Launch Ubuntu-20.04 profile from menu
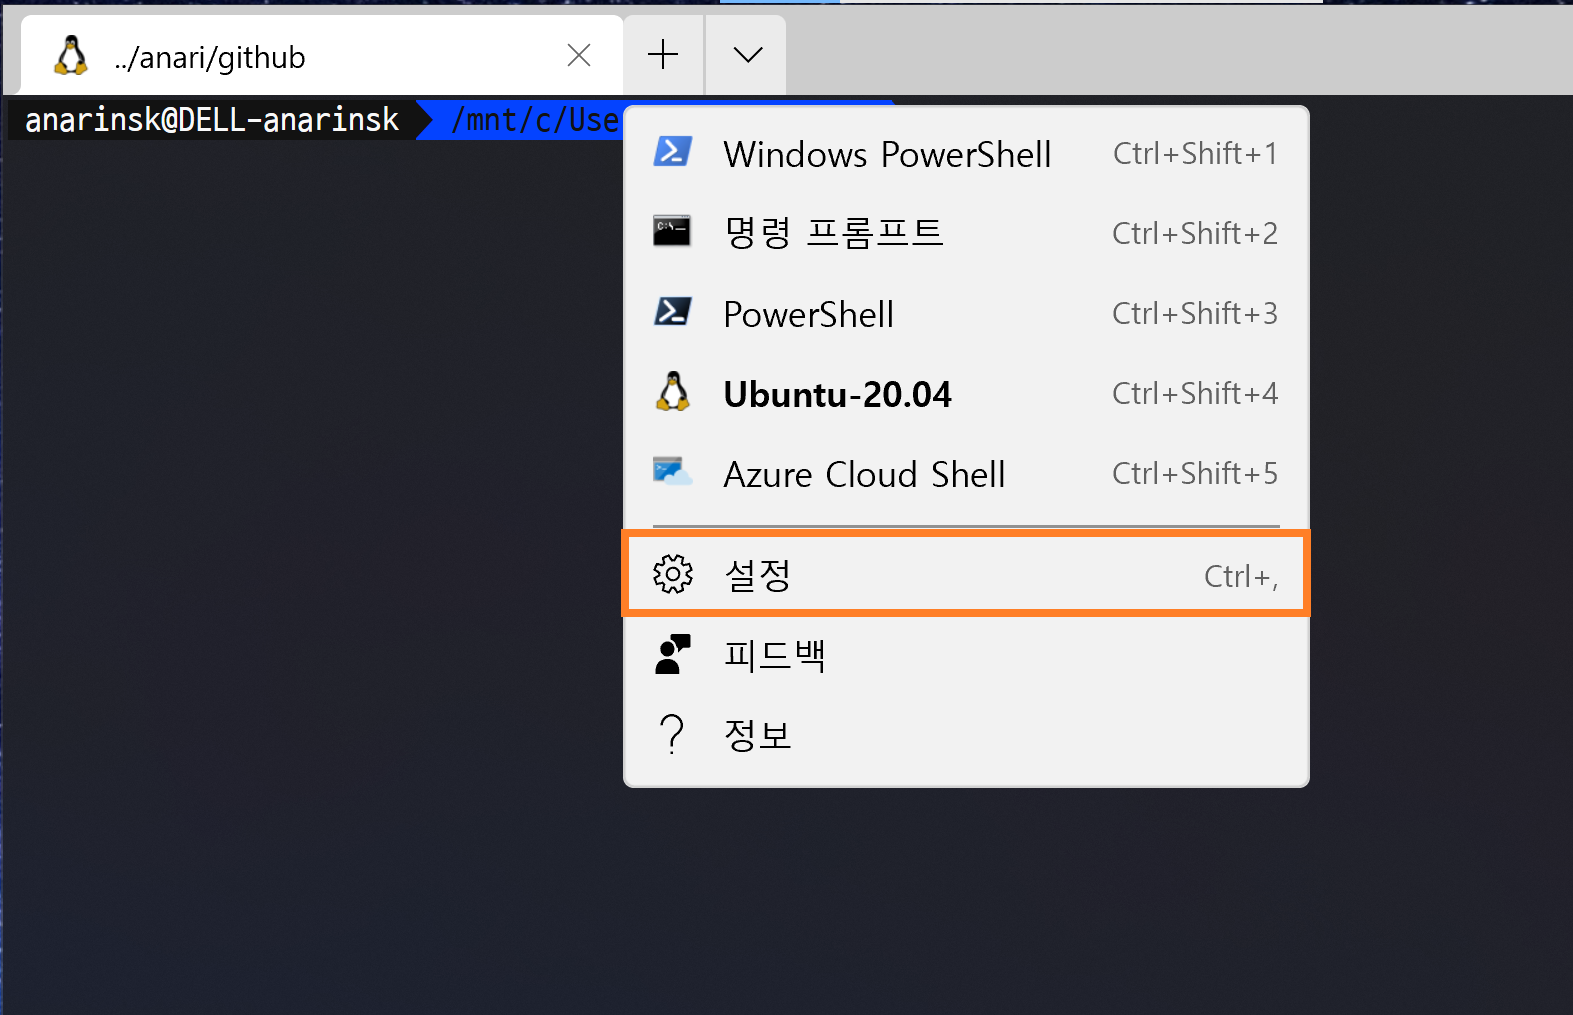The width and height of the screenshot is (1573, 1015). pyautogui.click(x=966, y=393)
